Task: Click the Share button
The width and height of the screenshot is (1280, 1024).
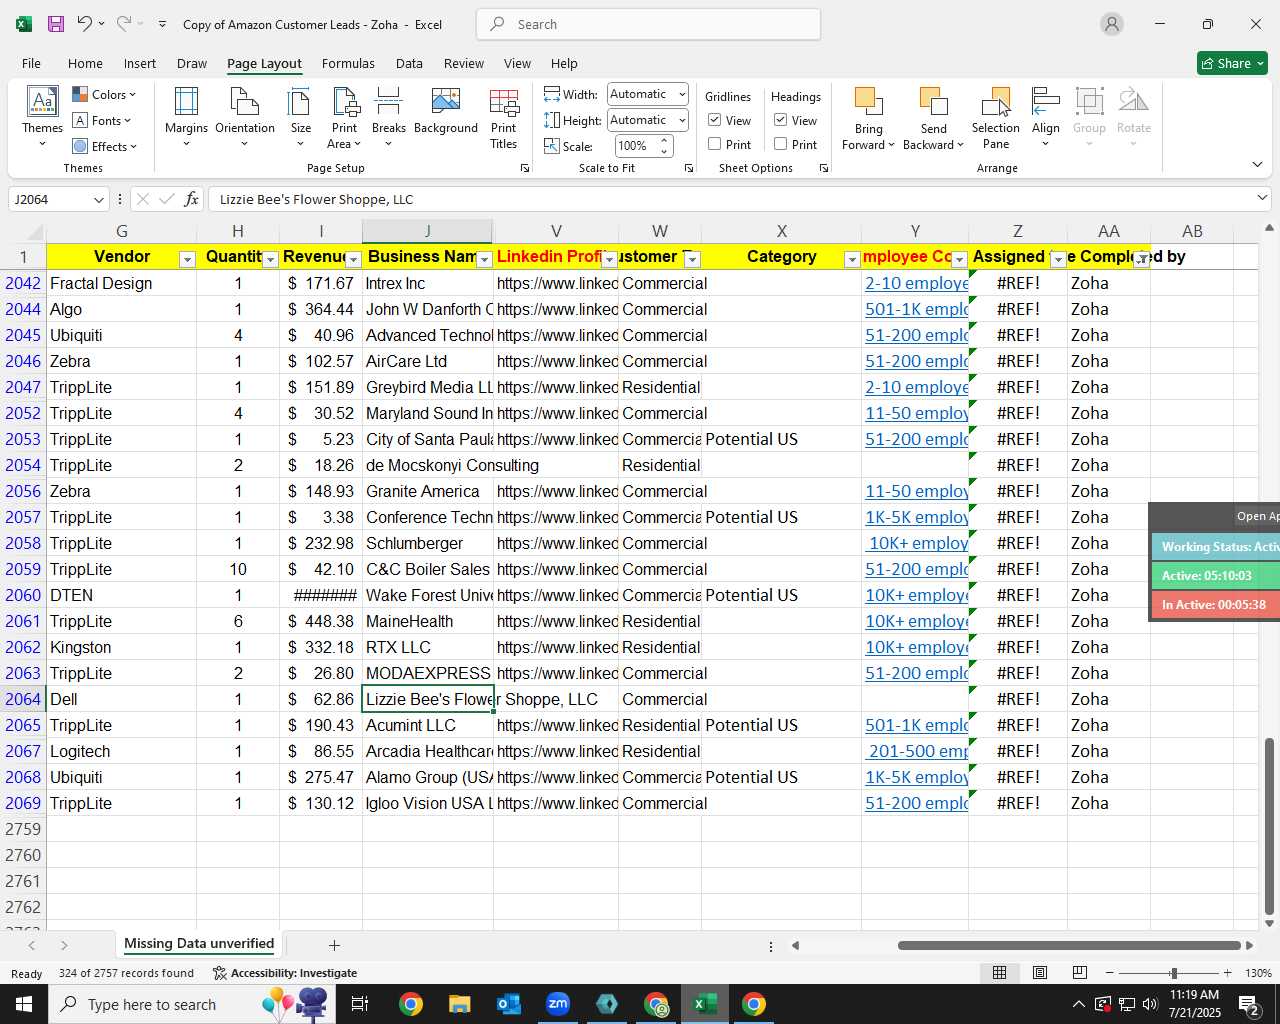Action: point(1232,63)
